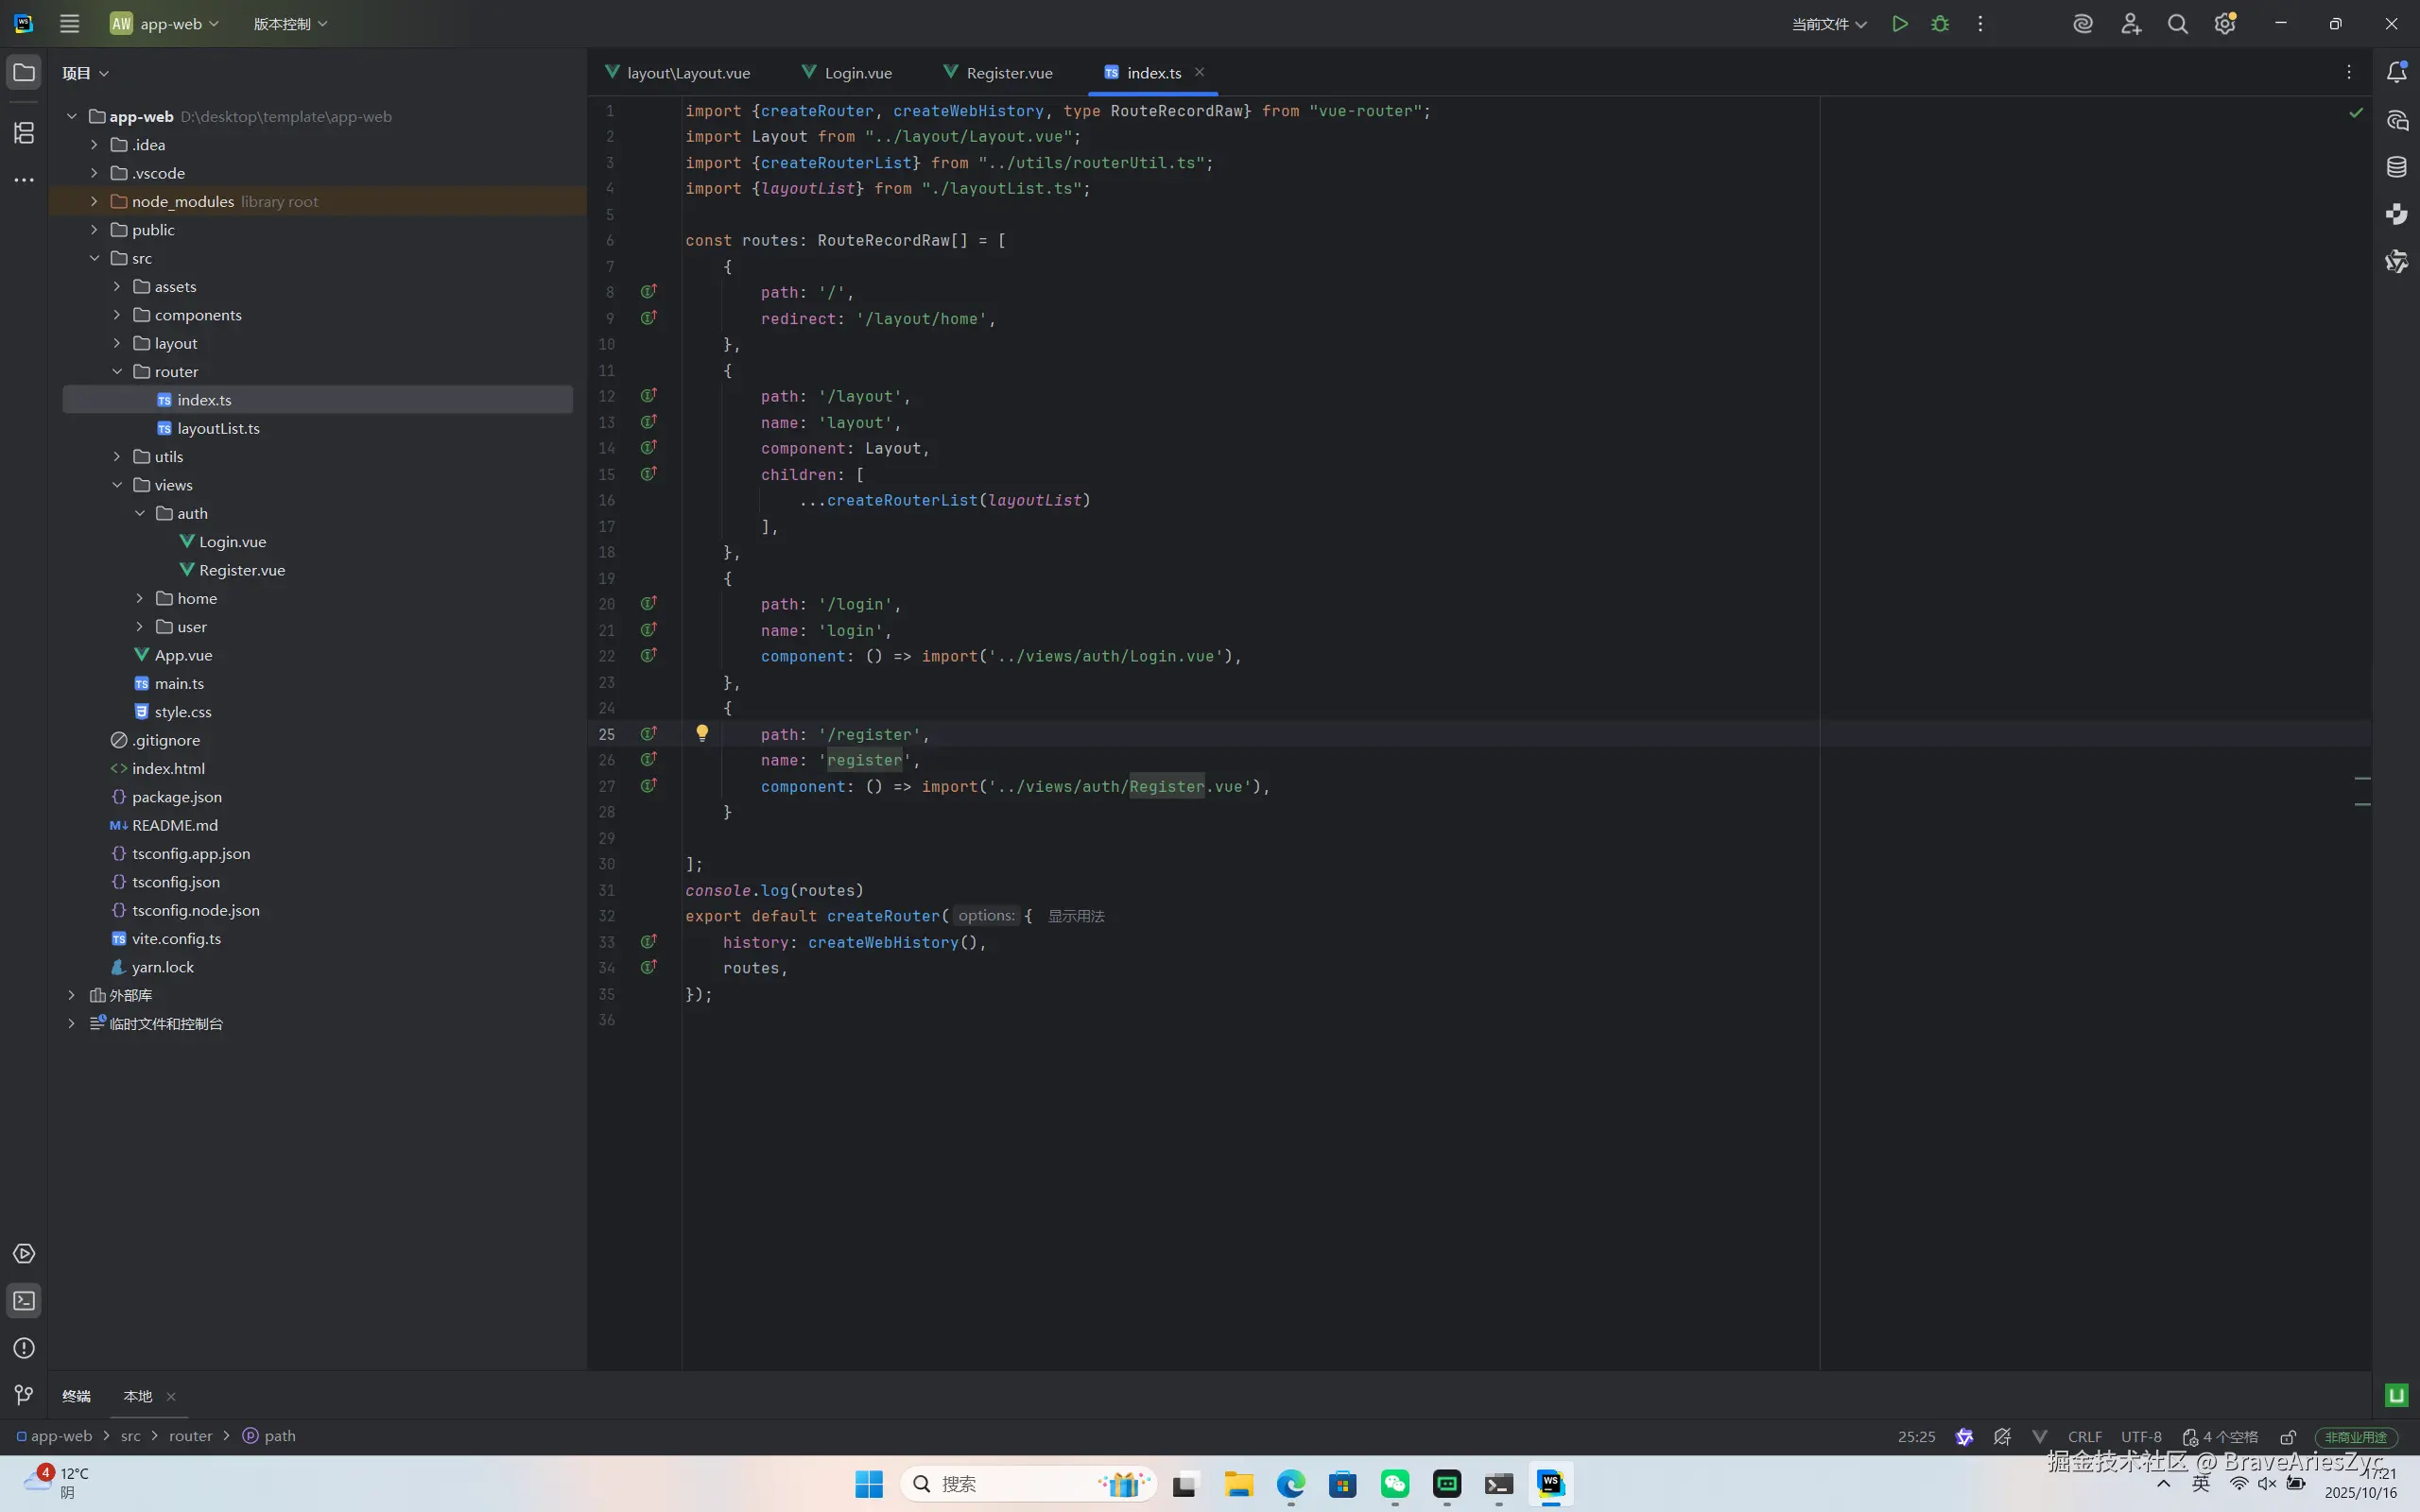Viewport: 2420px width, 1512px height.
Task: Open the Database tool window icon
Action: (x=2397, y=167)
